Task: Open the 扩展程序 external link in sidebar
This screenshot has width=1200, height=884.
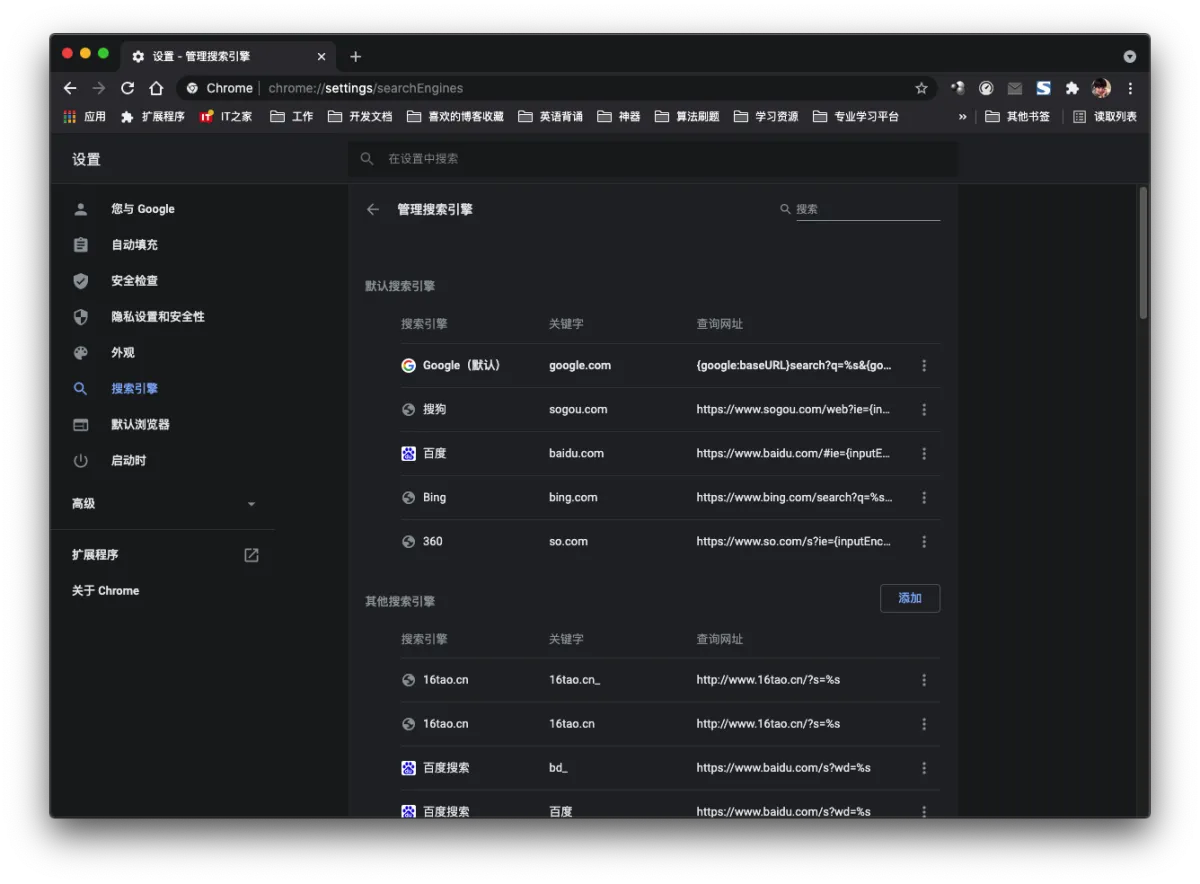Action: point(251,555)
